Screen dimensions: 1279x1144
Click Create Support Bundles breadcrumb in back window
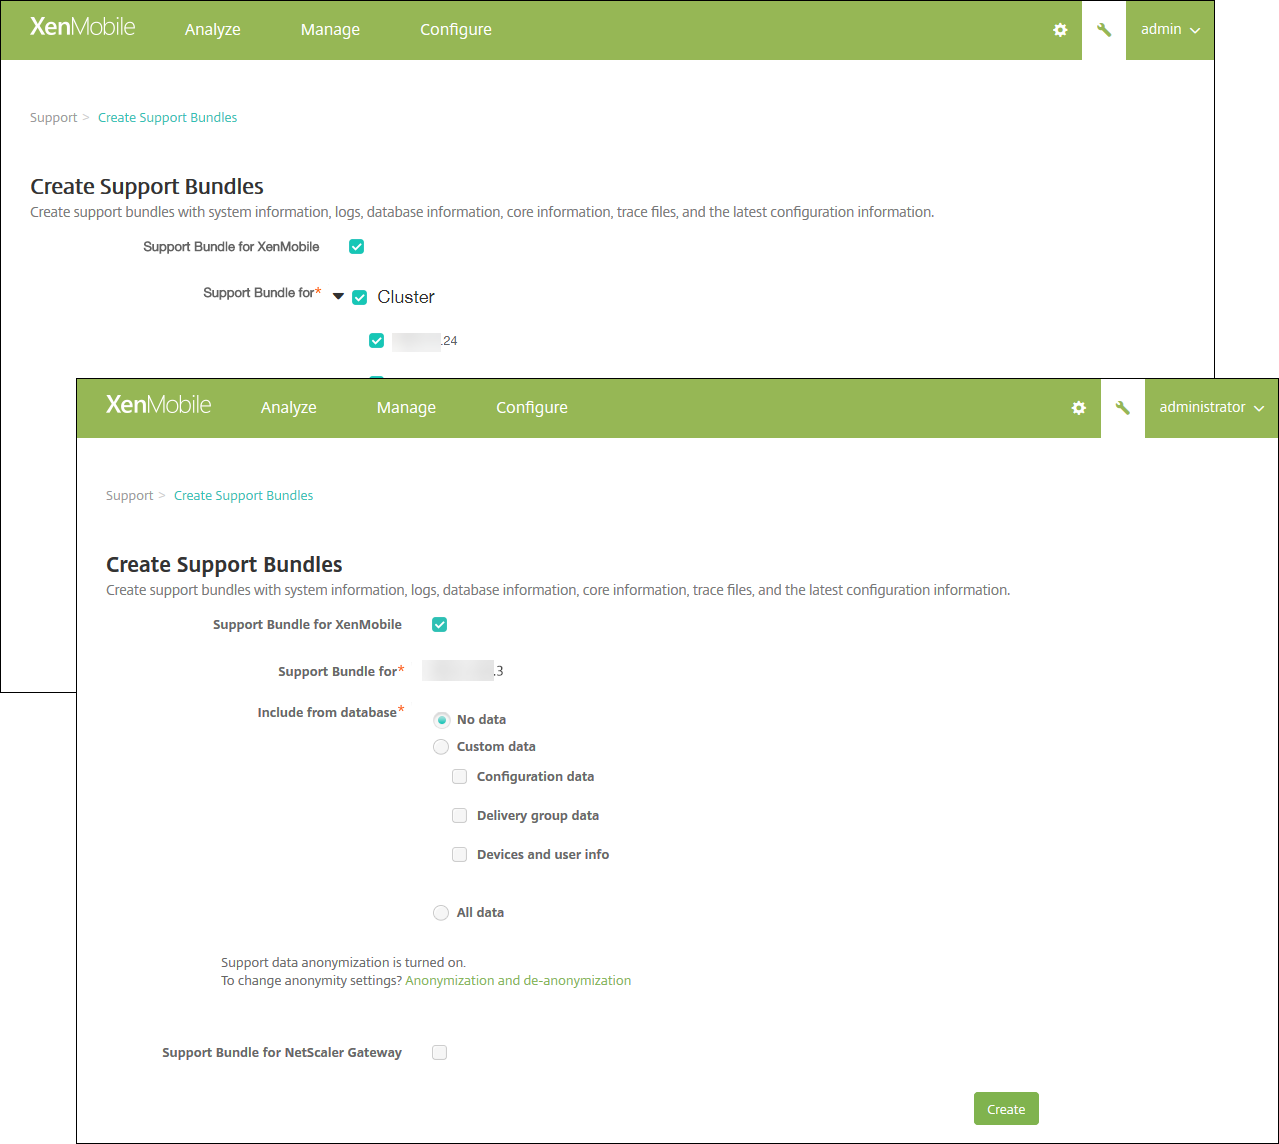[168, 118]
